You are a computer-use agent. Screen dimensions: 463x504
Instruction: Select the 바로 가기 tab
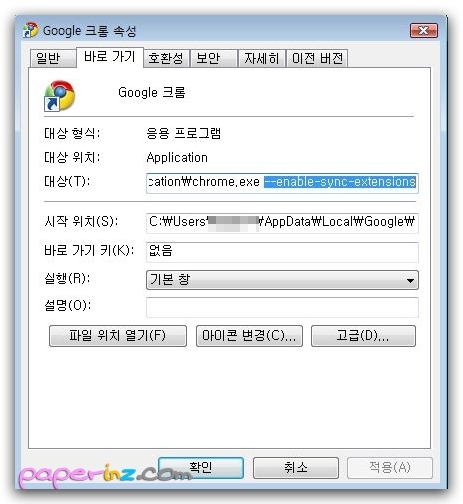[x=110, y=57]
